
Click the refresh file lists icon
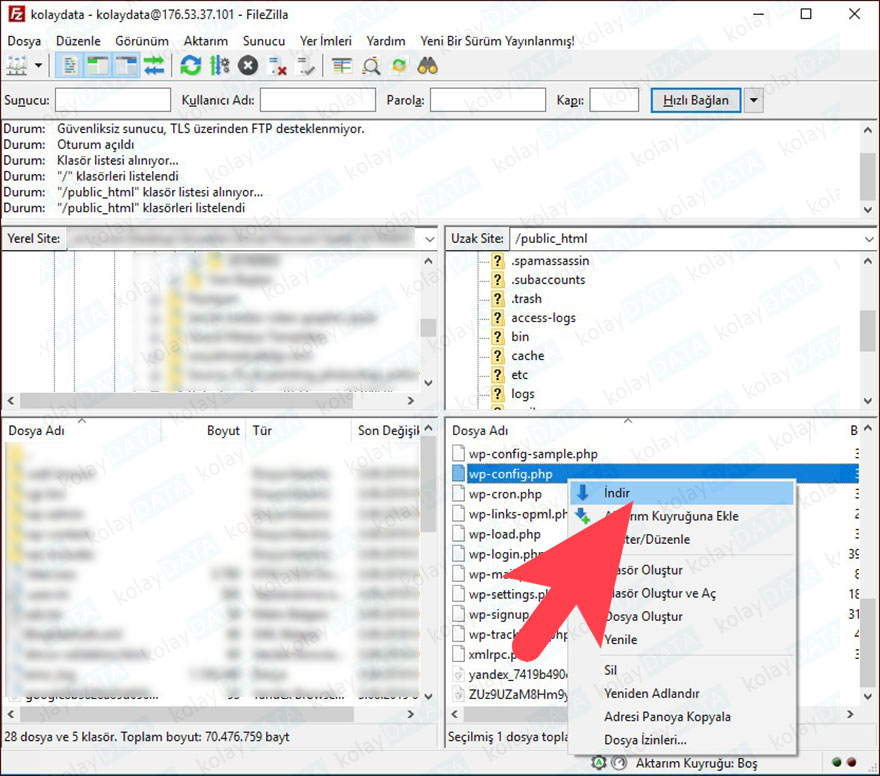tap(191, 66)
